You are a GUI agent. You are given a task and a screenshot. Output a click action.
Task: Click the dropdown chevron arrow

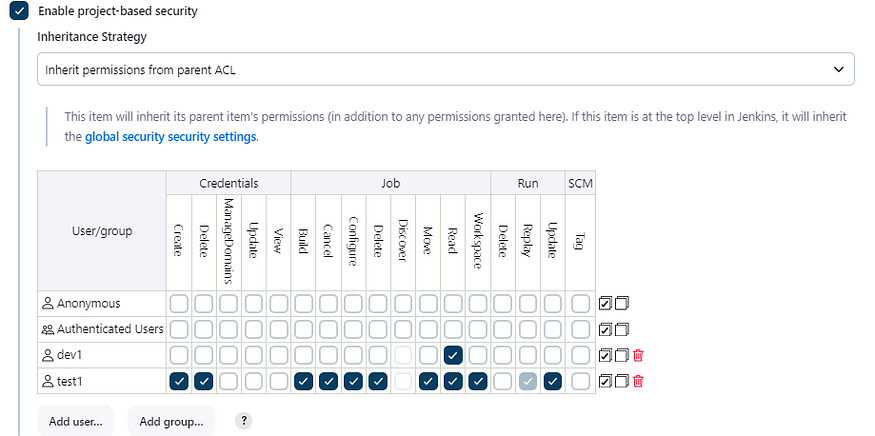coord(838,69)
